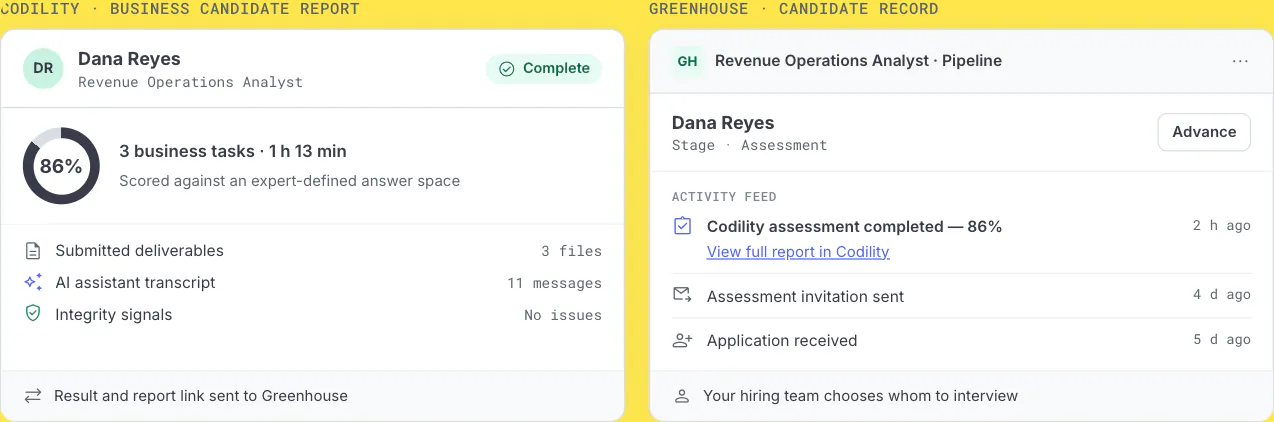Click the envelope icon for invitation sent

[682, 295]
